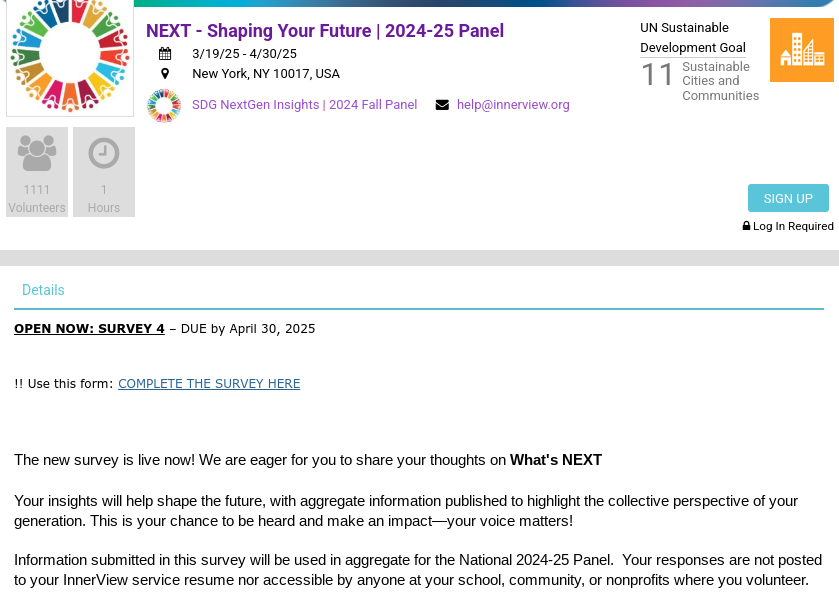Click the lock icon beside Log In Required
The width and height of the screenshot is (839, 615).
click(746, 226)
